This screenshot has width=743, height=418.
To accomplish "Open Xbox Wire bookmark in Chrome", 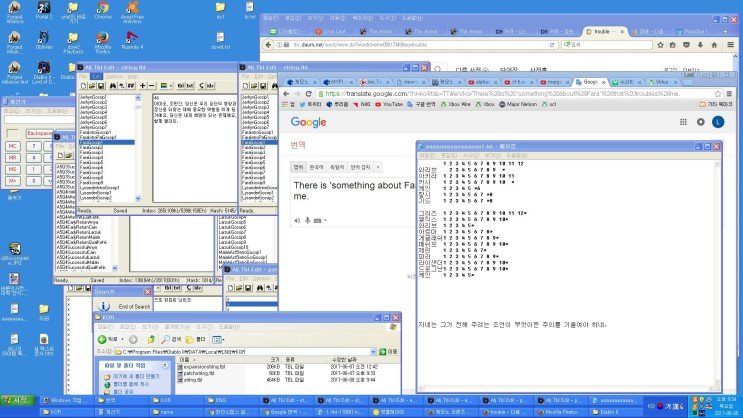I will (x=455, y=104).
